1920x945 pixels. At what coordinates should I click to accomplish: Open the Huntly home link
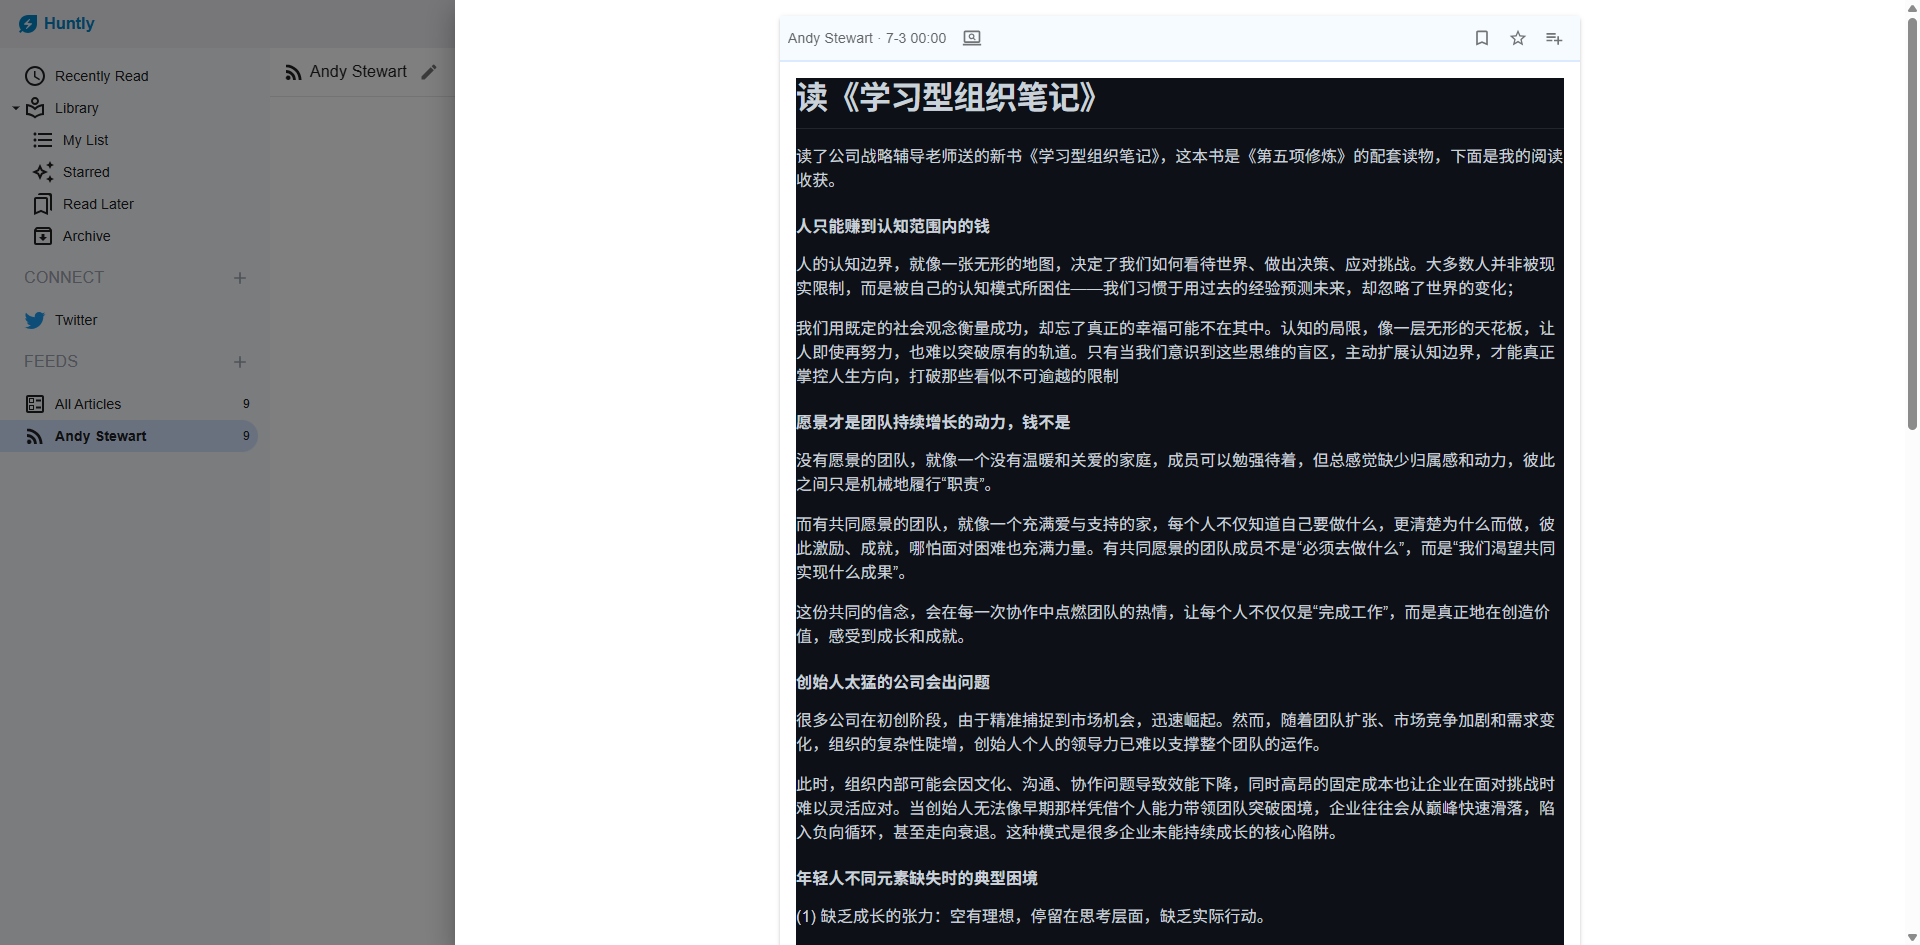(x=57, y=24)
